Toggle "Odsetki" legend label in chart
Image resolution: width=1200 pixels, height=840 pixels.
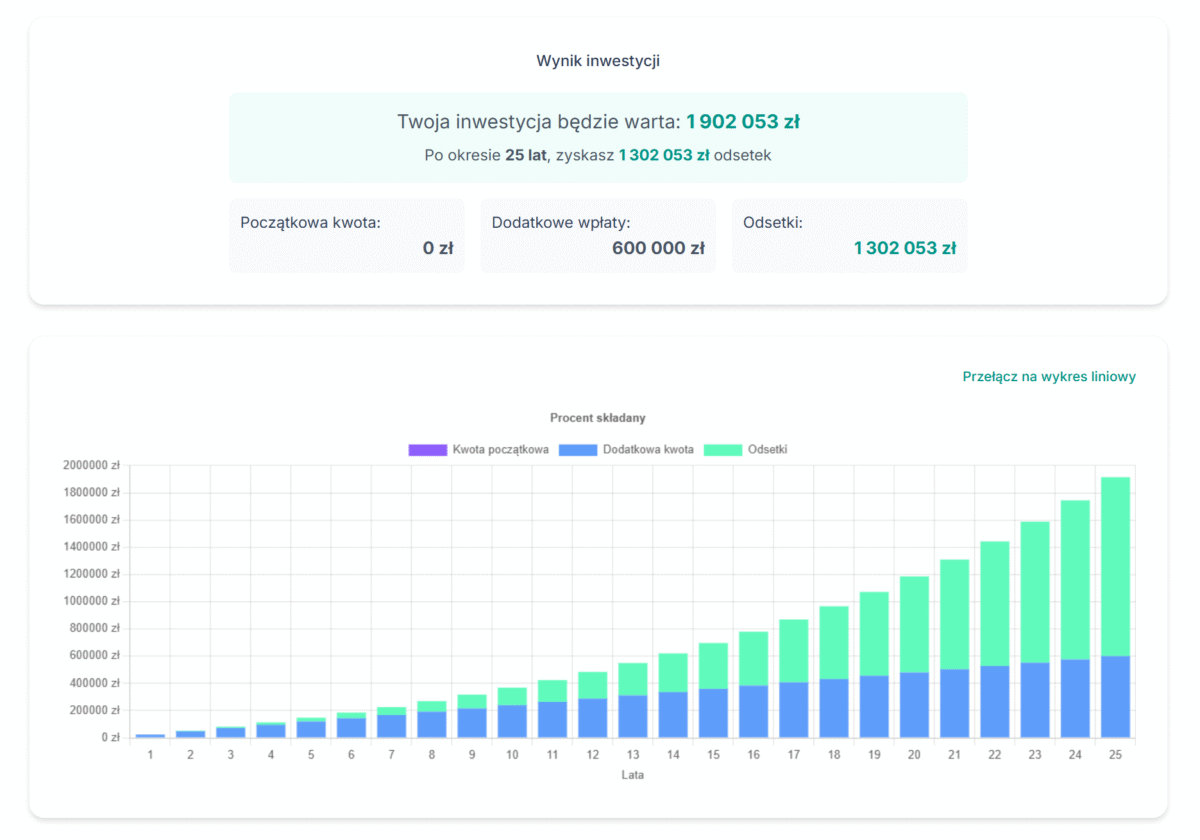point(767,450)
